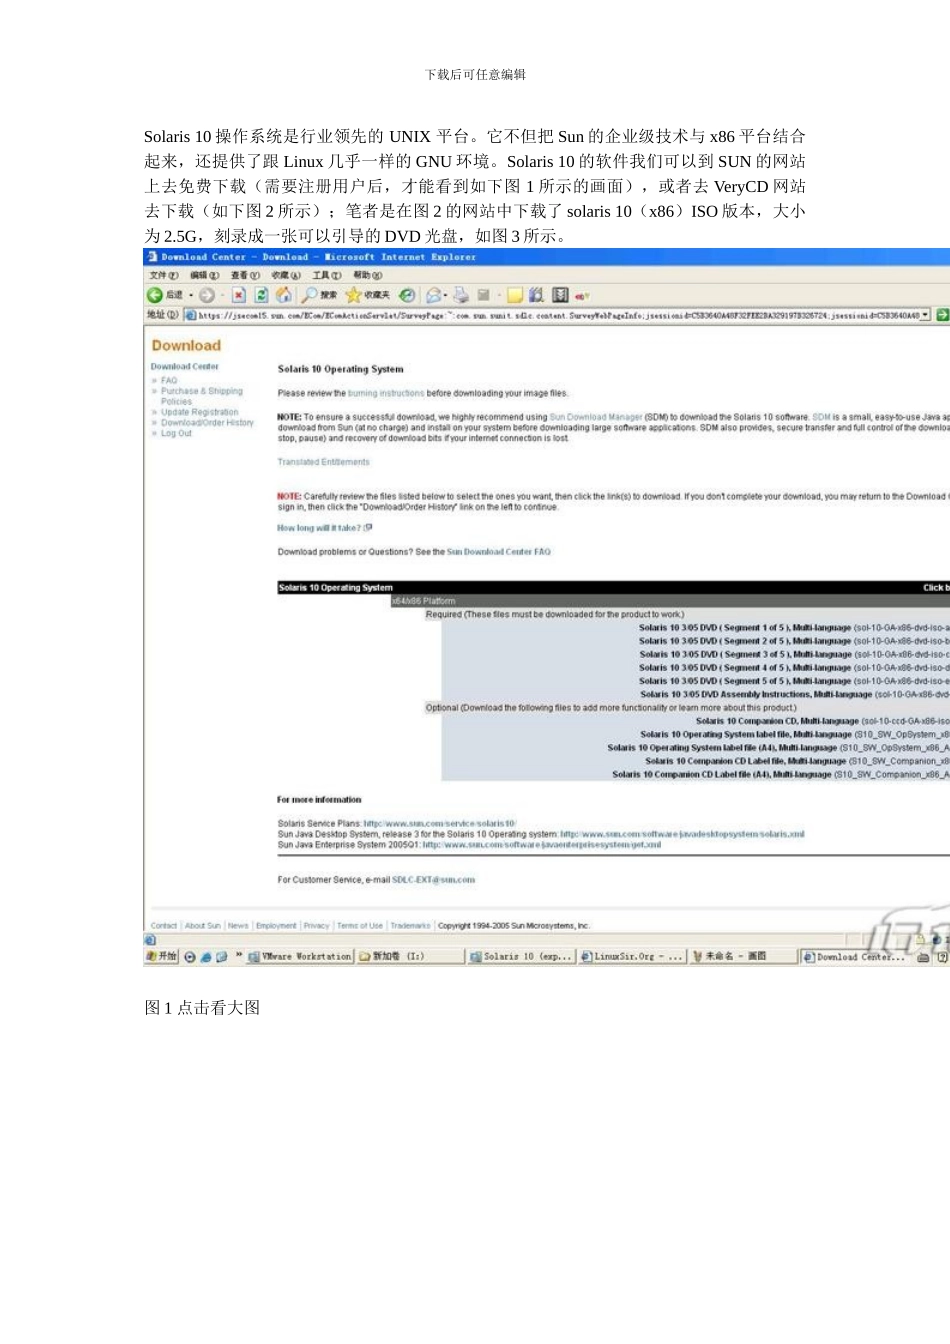This screenshot has height=1344, width=950.
Task: Click the History icon in toolbar
Action: tap(407, 295)
